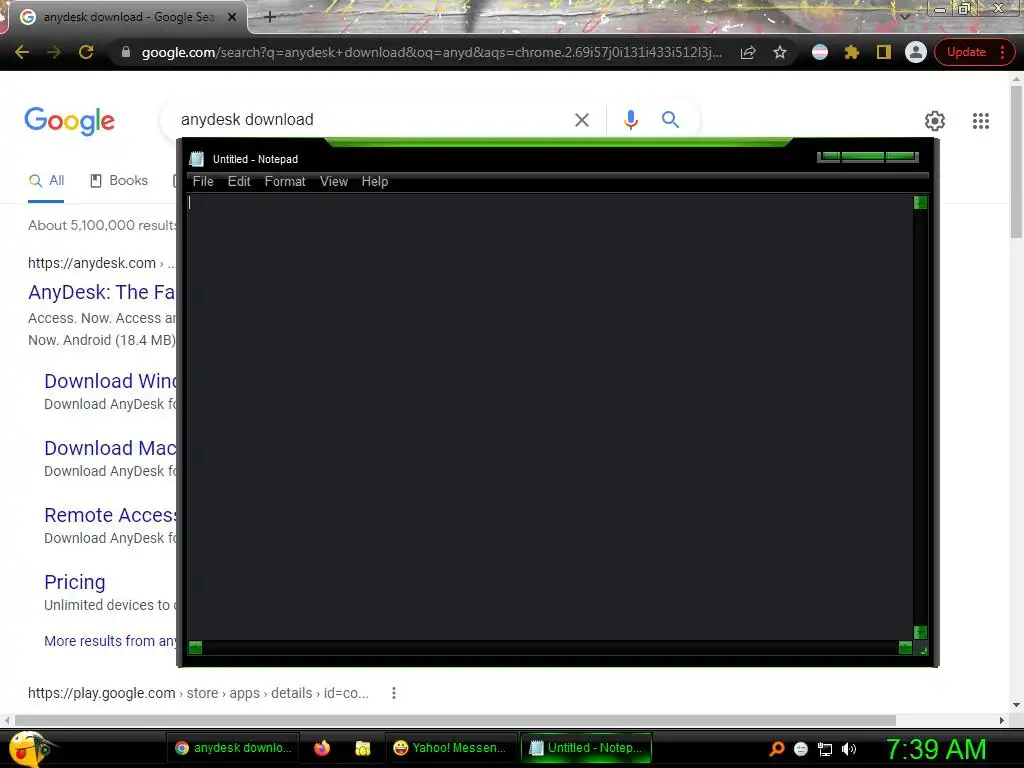The height and width of the screenshot is (768, 1024).
Task: Switch to the Books results tab
Action: pos(119,181)
